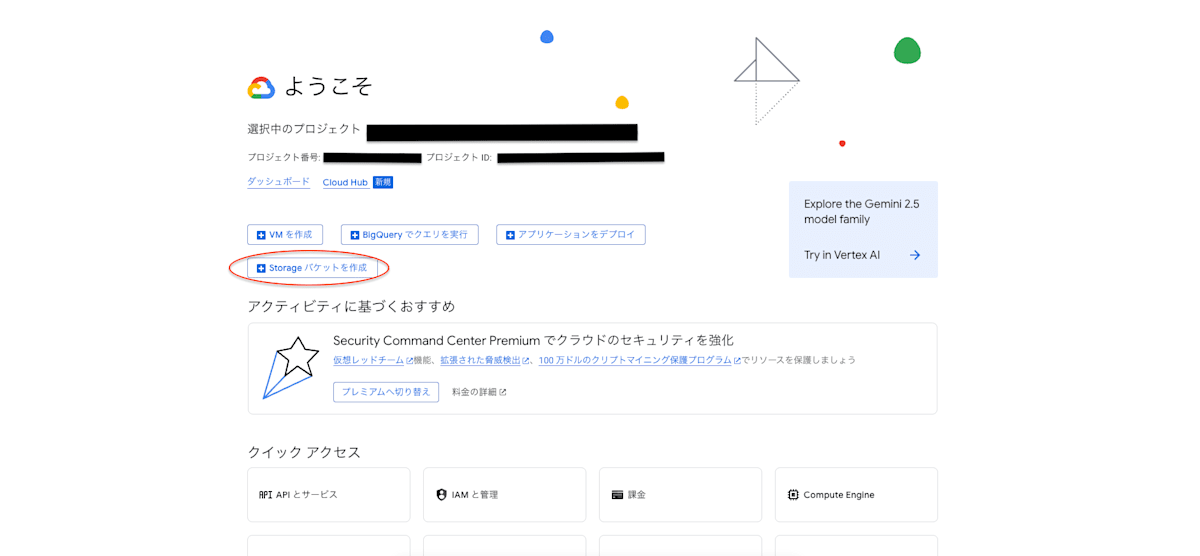Click Explore the Gemini 2.5 model family text
The height and width of the screenshot is (556, 1200).
pos(862,212)
